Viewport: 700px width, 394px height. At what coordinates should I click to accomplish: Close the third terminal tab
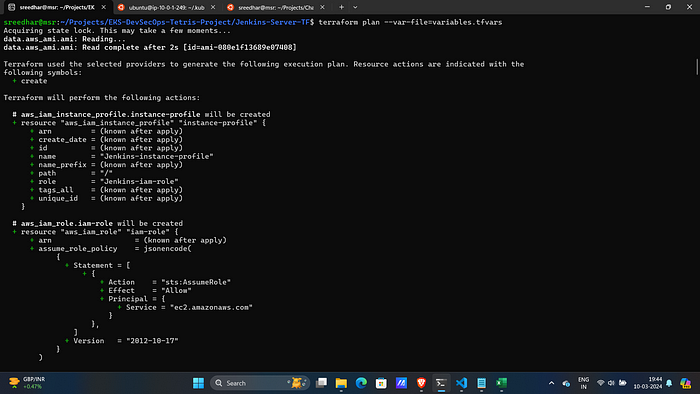[322, 7]
